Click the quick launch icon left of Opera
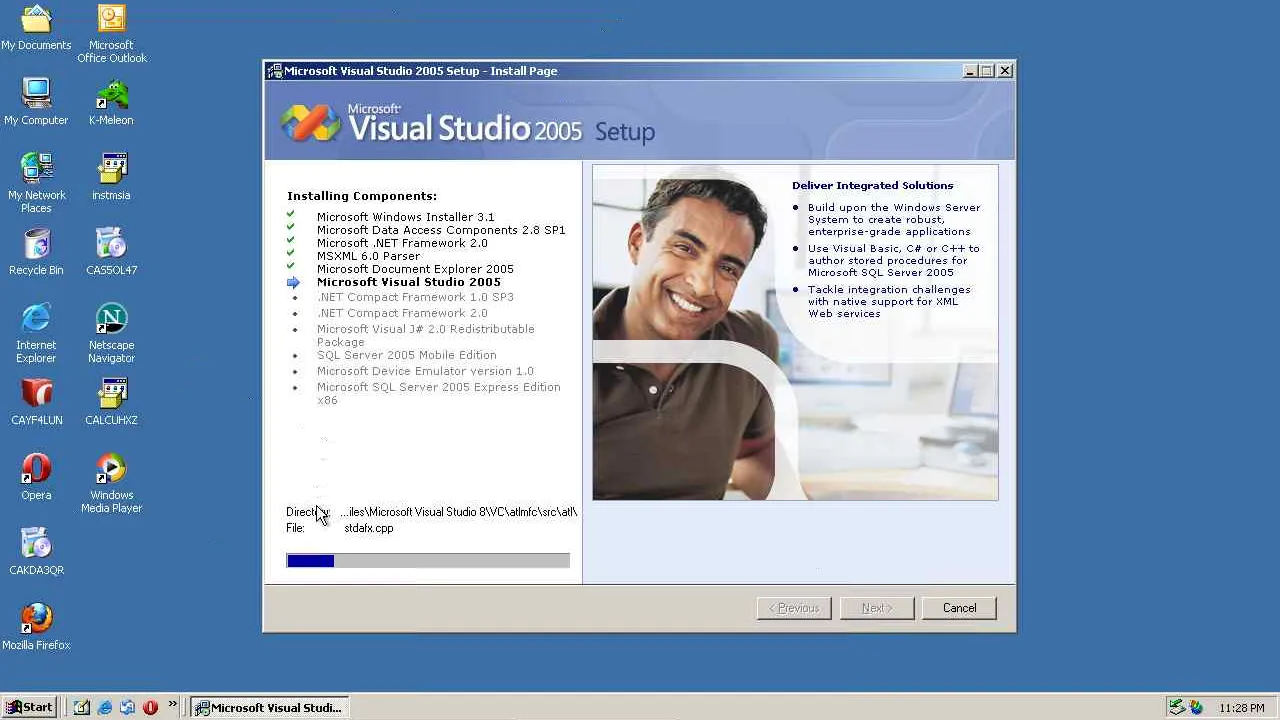Image resolution: width=1280 pixels, height=720 pixels. (127, 707)
